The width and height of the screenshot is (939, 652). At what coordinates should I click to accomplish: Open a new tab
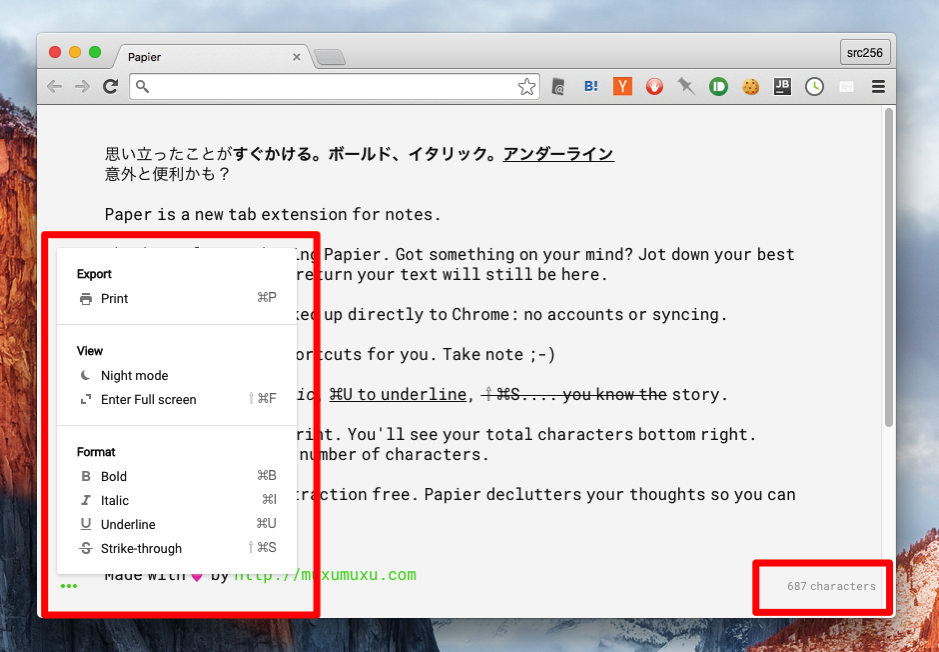(330, 57)
